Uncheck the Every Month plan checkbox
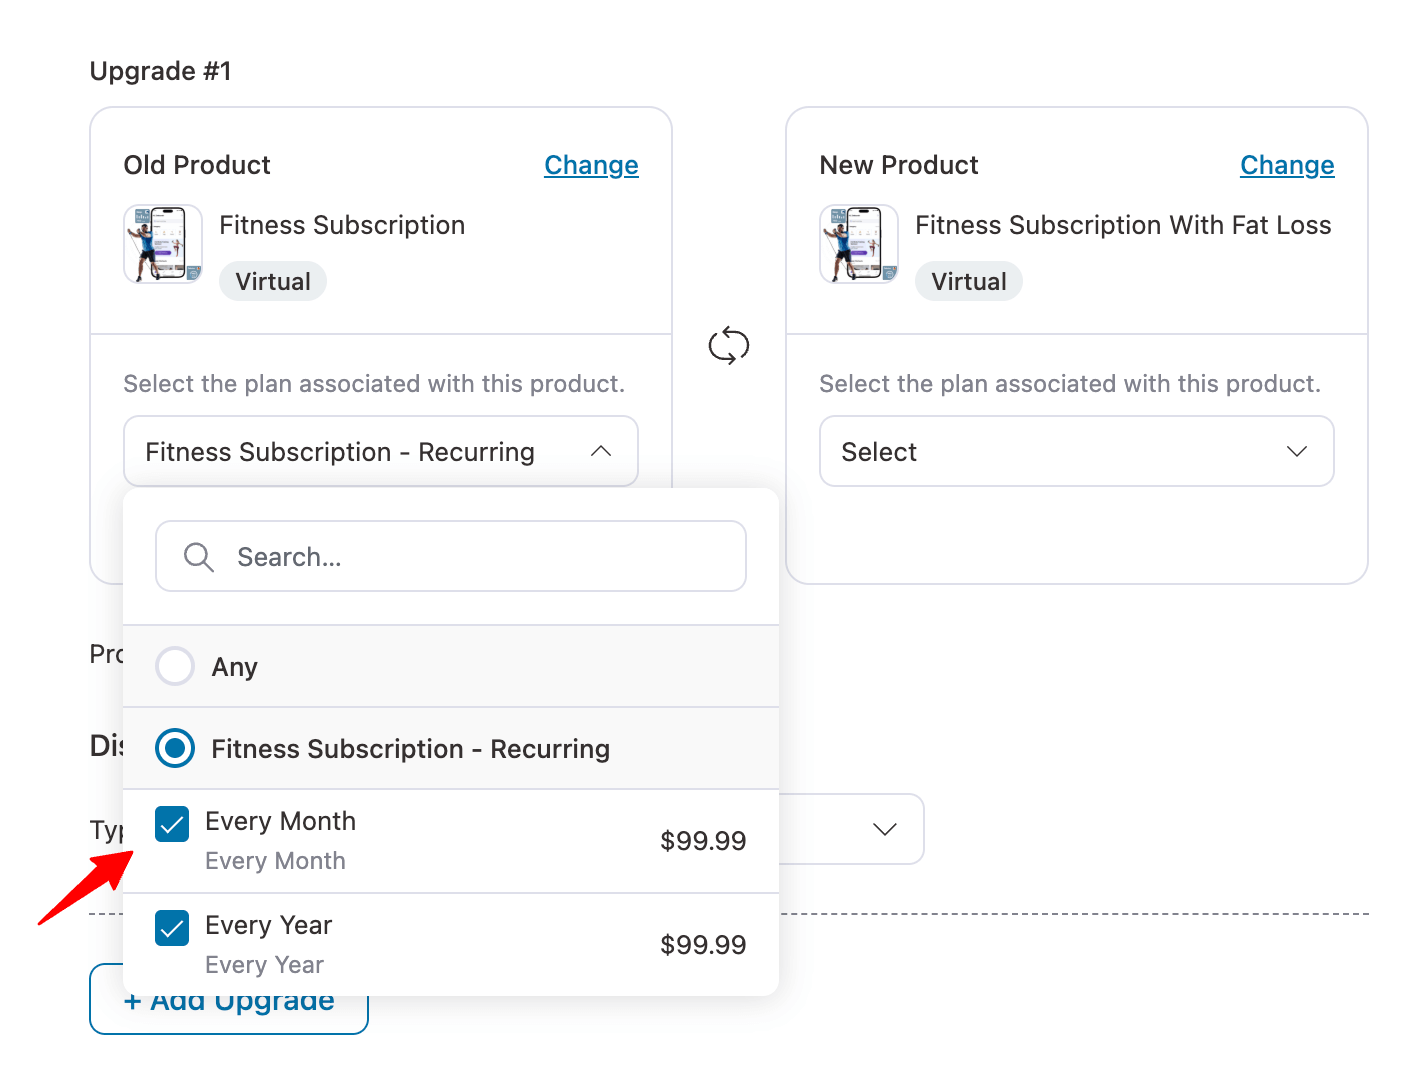This screenshot has height=1083, width=1418. tap(172, 824)
